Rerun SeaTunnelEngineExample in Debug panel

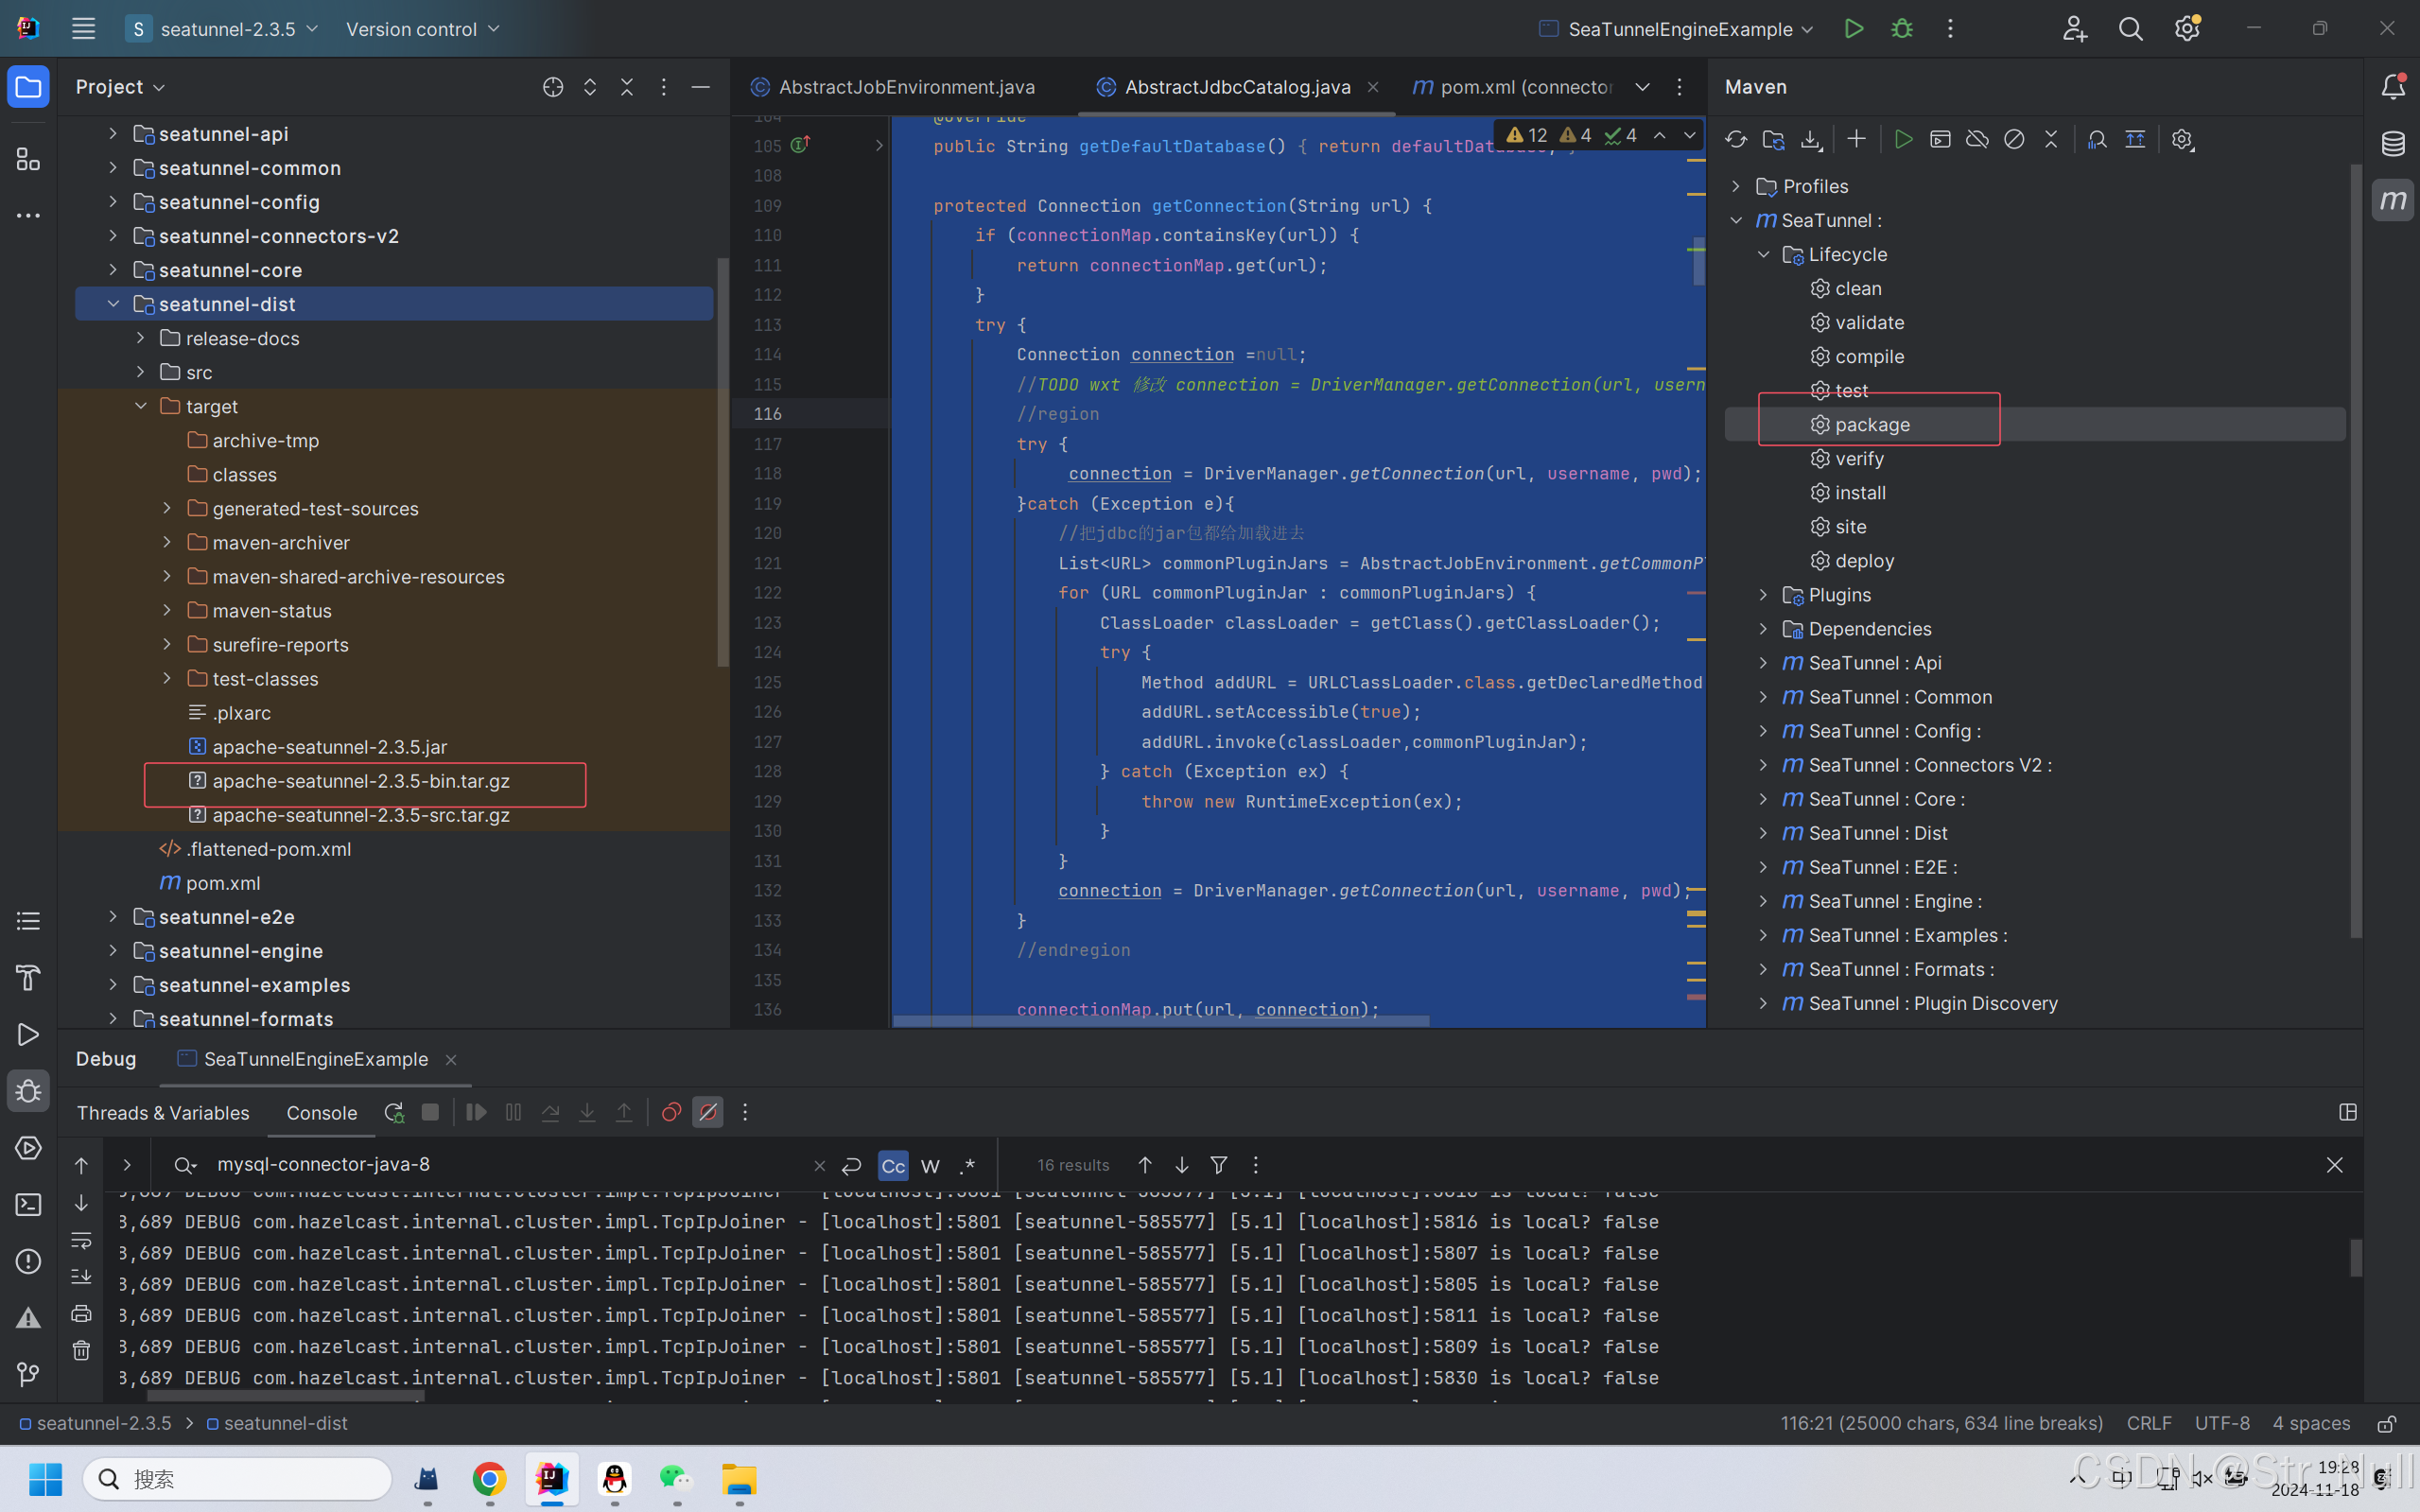(x=394, y=1113)
